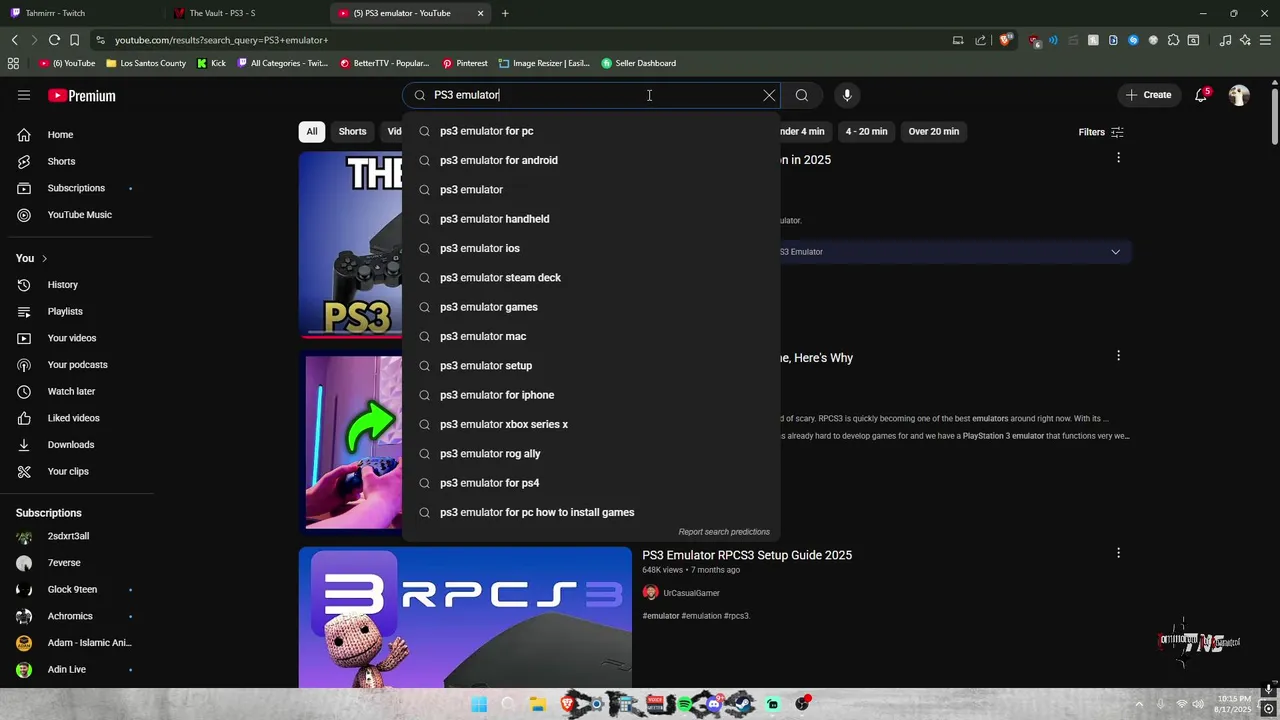Screen dimensions: 1280x720
Task: Choose suggestion ps3 emulator for ps4
Action: tap(590, 483)
